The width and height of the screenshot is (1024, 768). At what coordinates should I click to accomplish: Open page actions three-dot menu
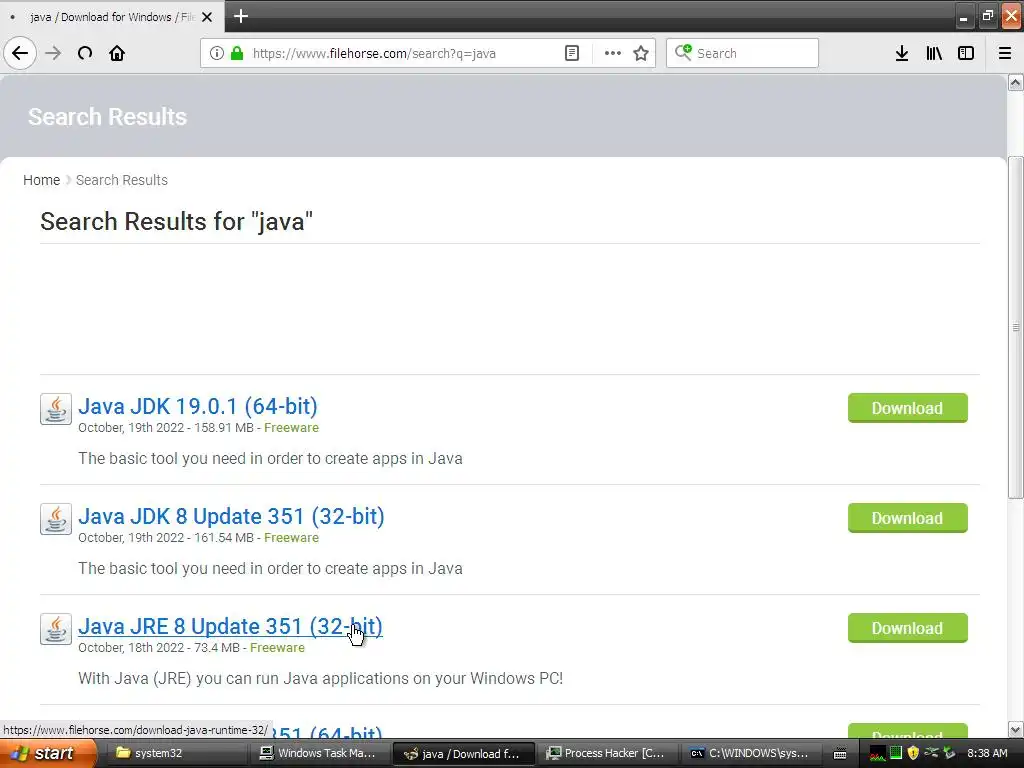point(613,53)
